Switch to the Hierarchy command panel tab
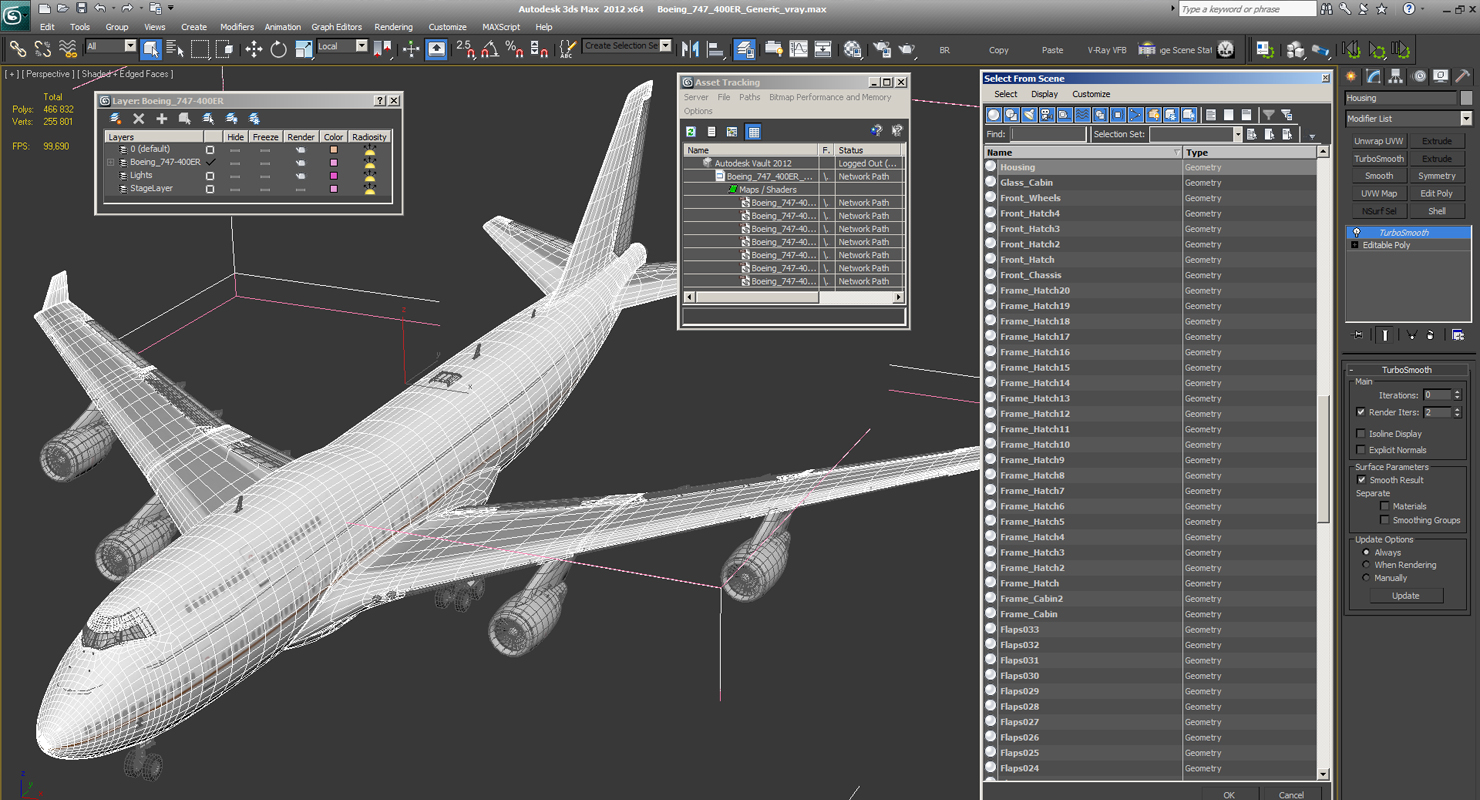 click(x=1396, y=76)
